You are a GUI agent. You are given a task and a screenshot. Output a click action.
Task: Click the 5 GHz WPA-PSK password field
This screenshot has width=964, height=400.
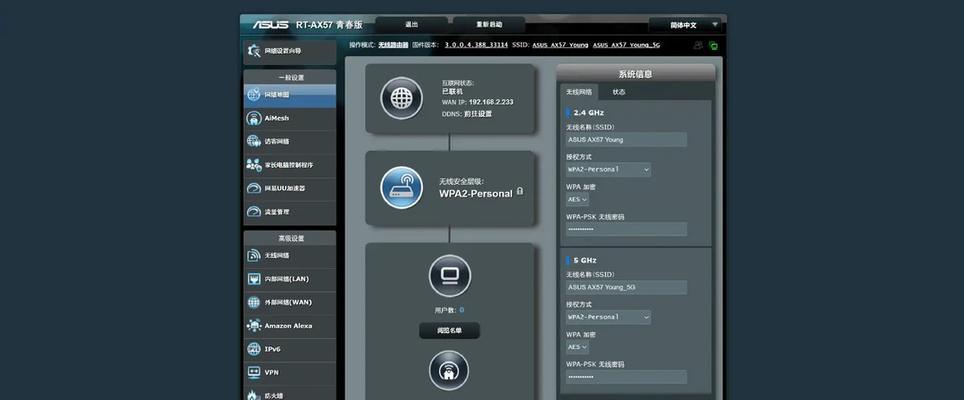coord(626,377)
